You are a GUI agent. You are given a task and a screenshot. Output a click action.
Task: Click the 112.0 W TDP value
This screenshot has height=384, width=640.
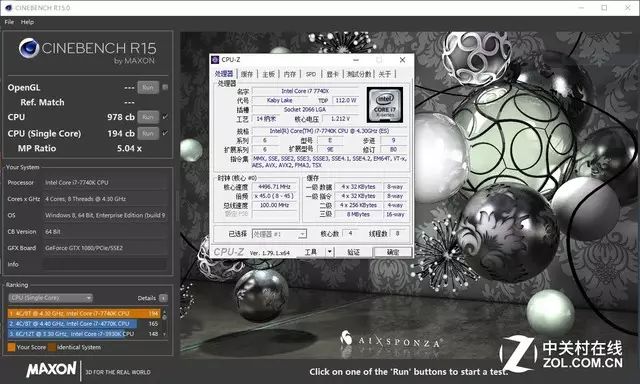pos(346,100)
